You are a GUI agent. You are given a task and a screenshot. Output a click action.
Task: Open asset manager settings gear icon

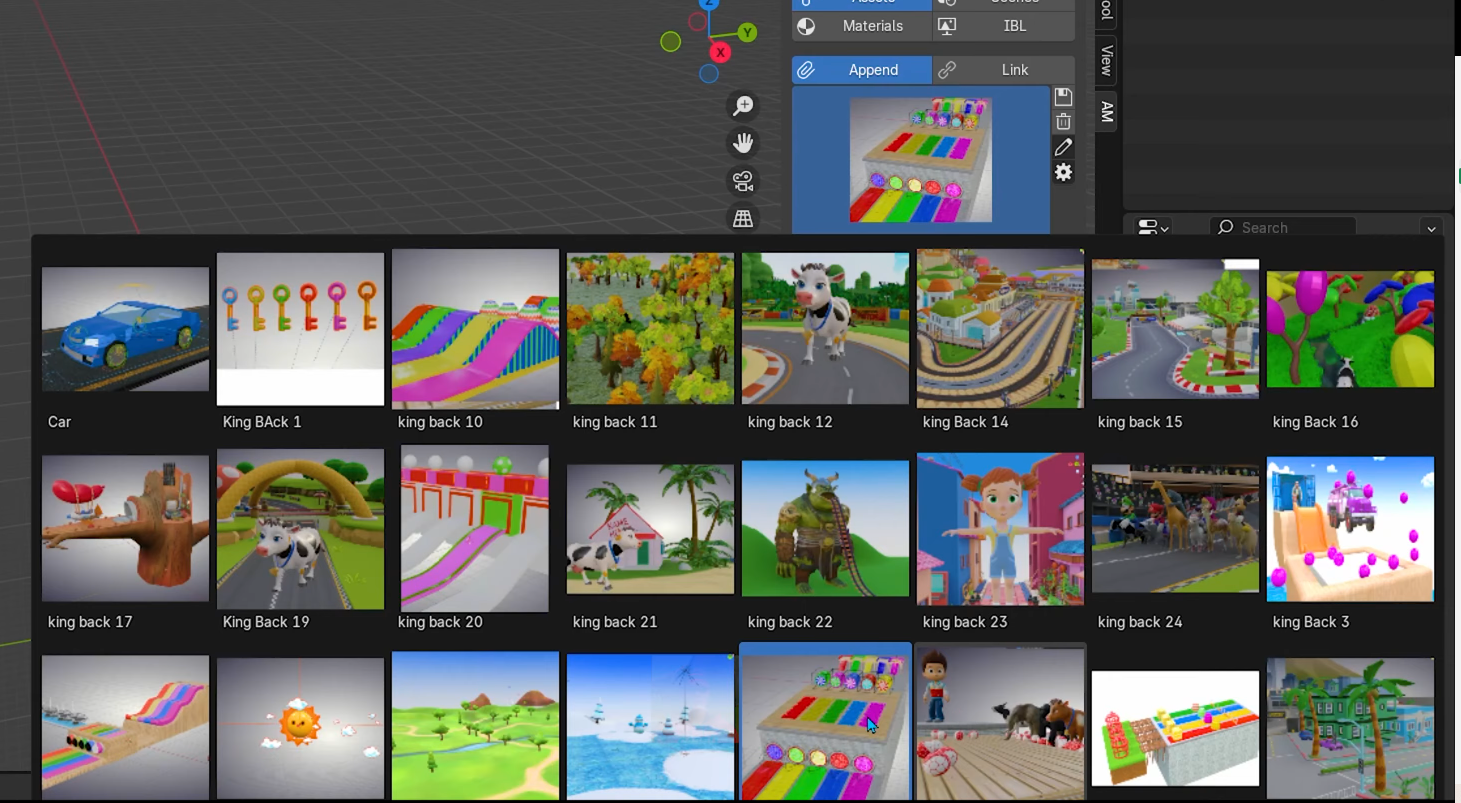click(x=1063, y=172)
